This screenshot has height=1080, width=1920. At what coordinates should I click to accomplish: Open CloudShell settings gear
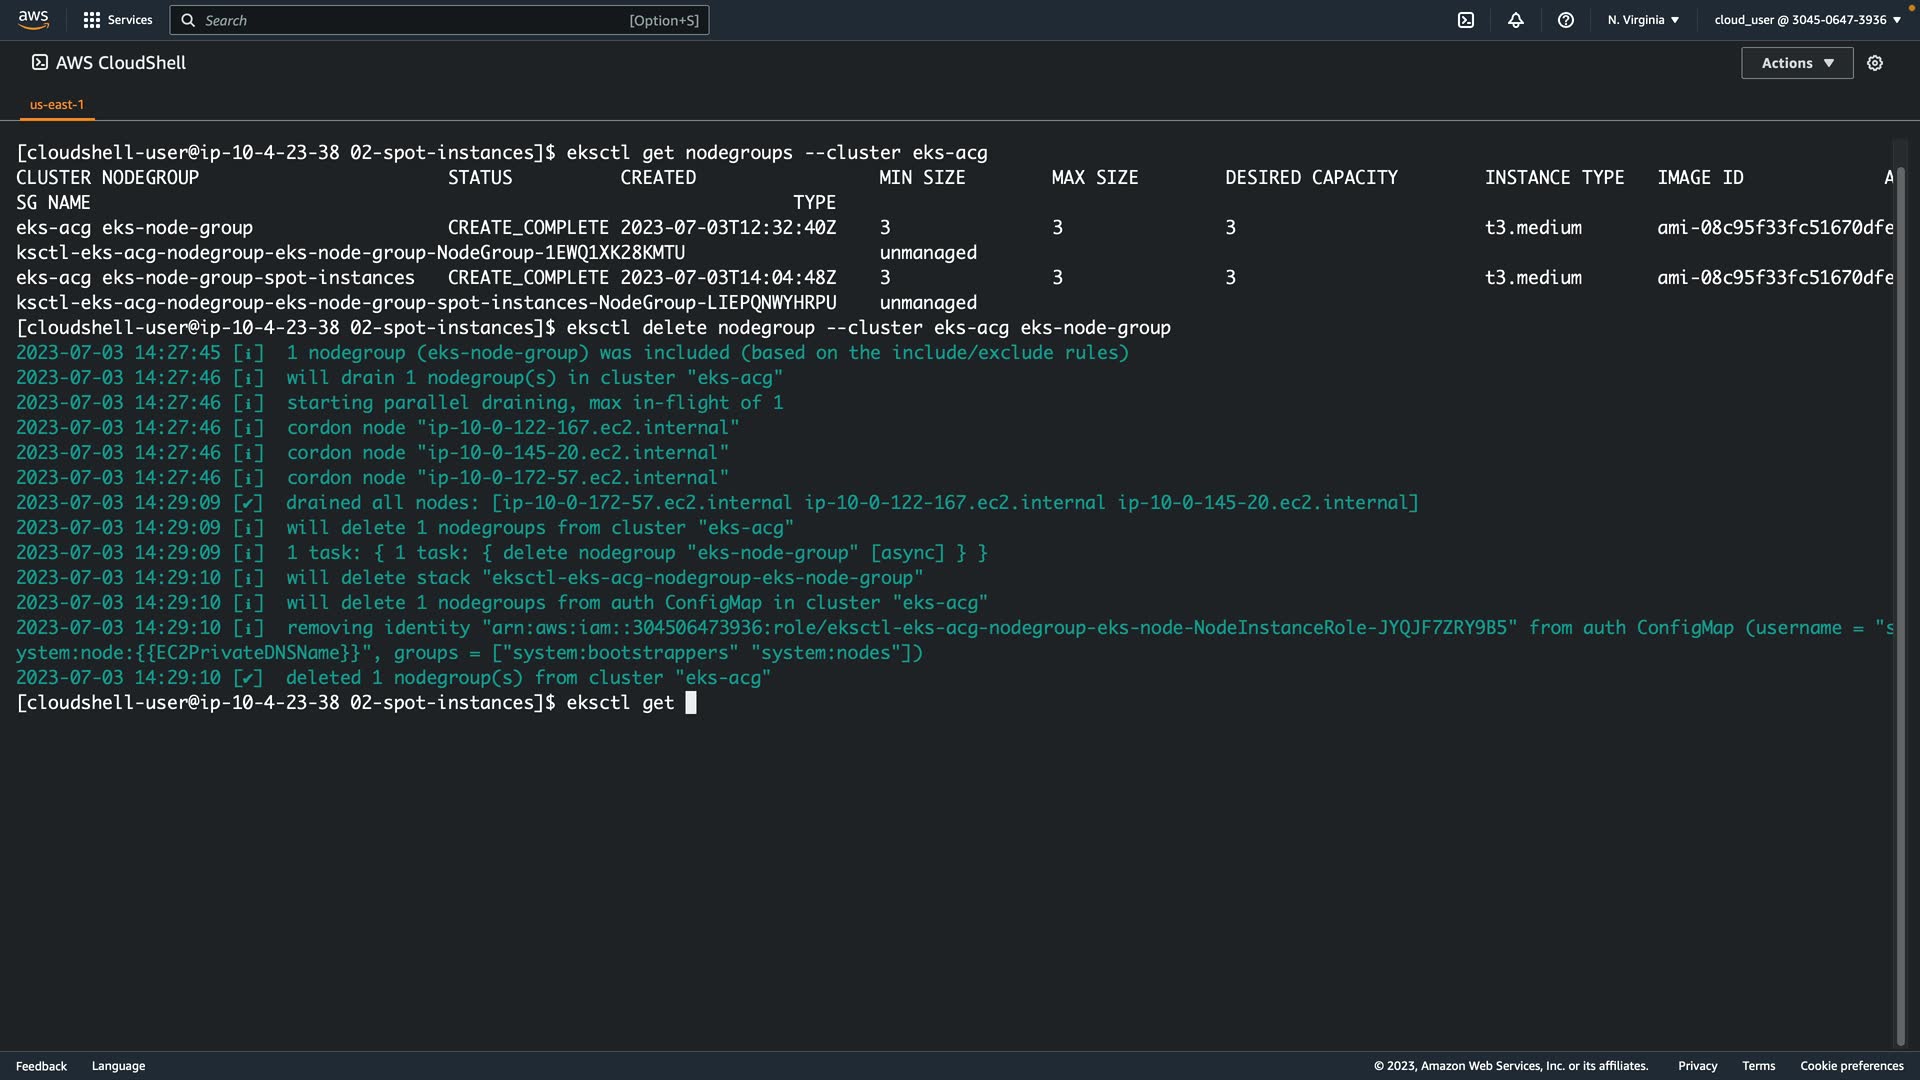pyautogui.click(x=1875, y=63)
